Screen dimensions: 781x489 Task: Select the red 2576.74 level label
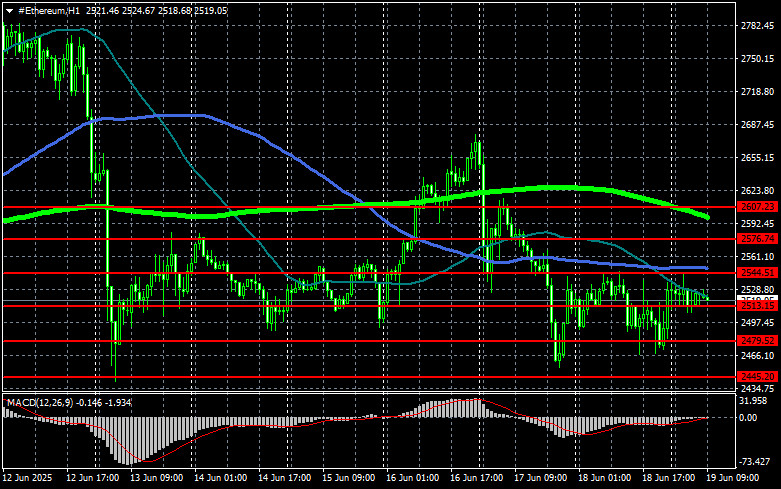tap(758, 239)
